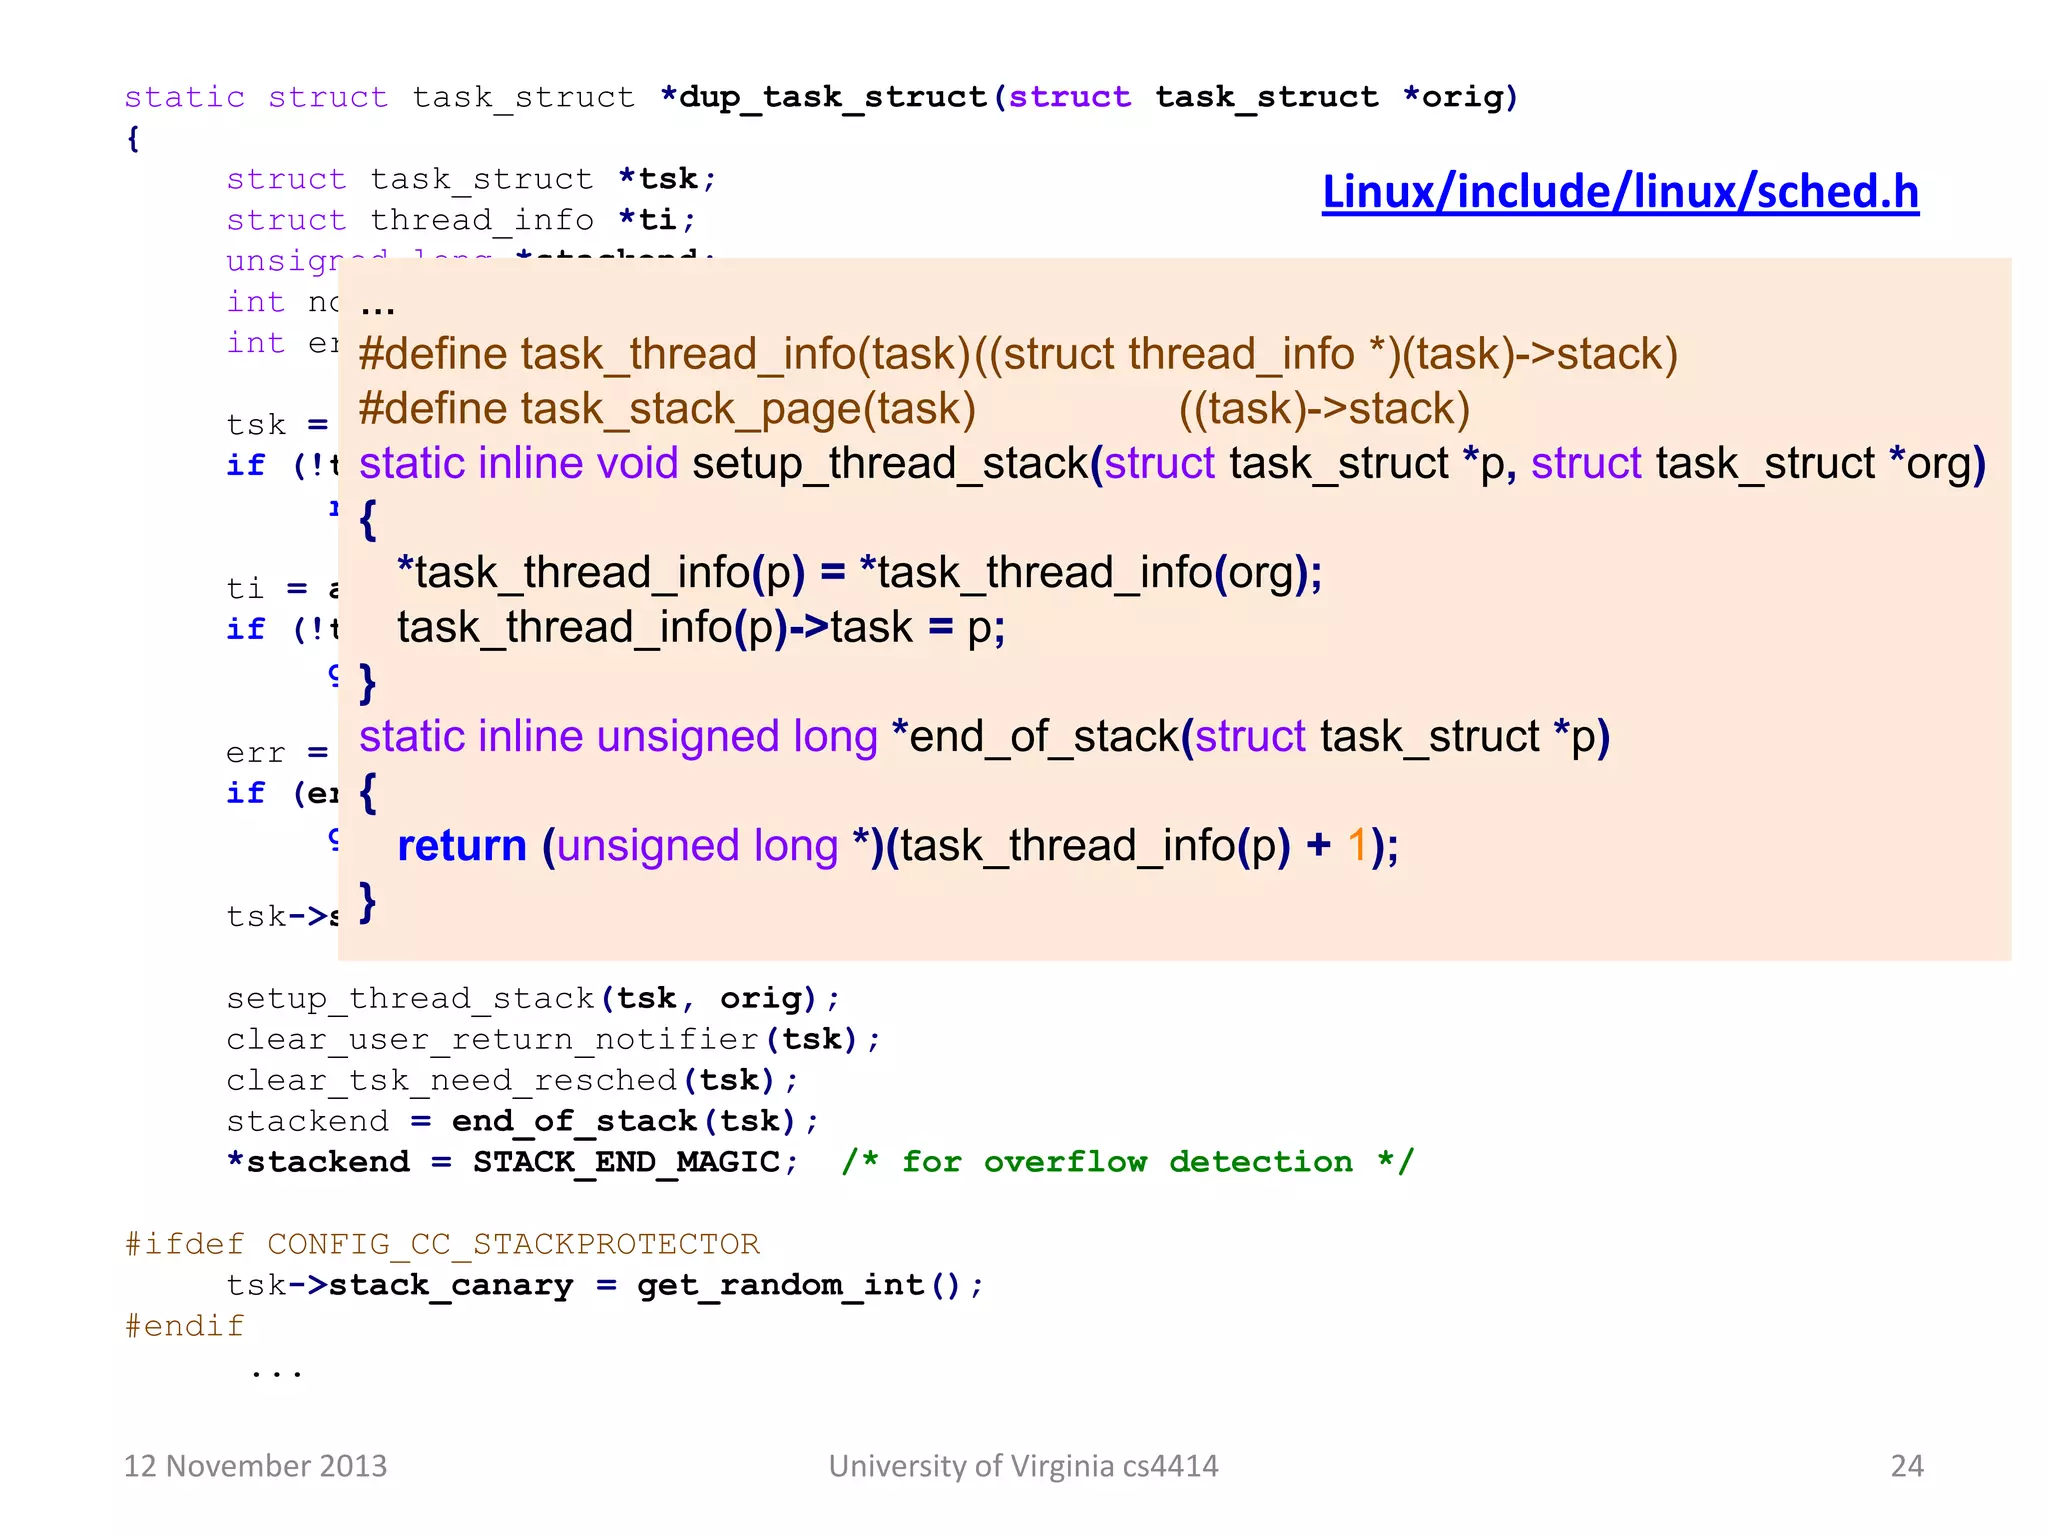
Task: Click the dup_task_struct function signature line
Action: [x=821, y=97]
